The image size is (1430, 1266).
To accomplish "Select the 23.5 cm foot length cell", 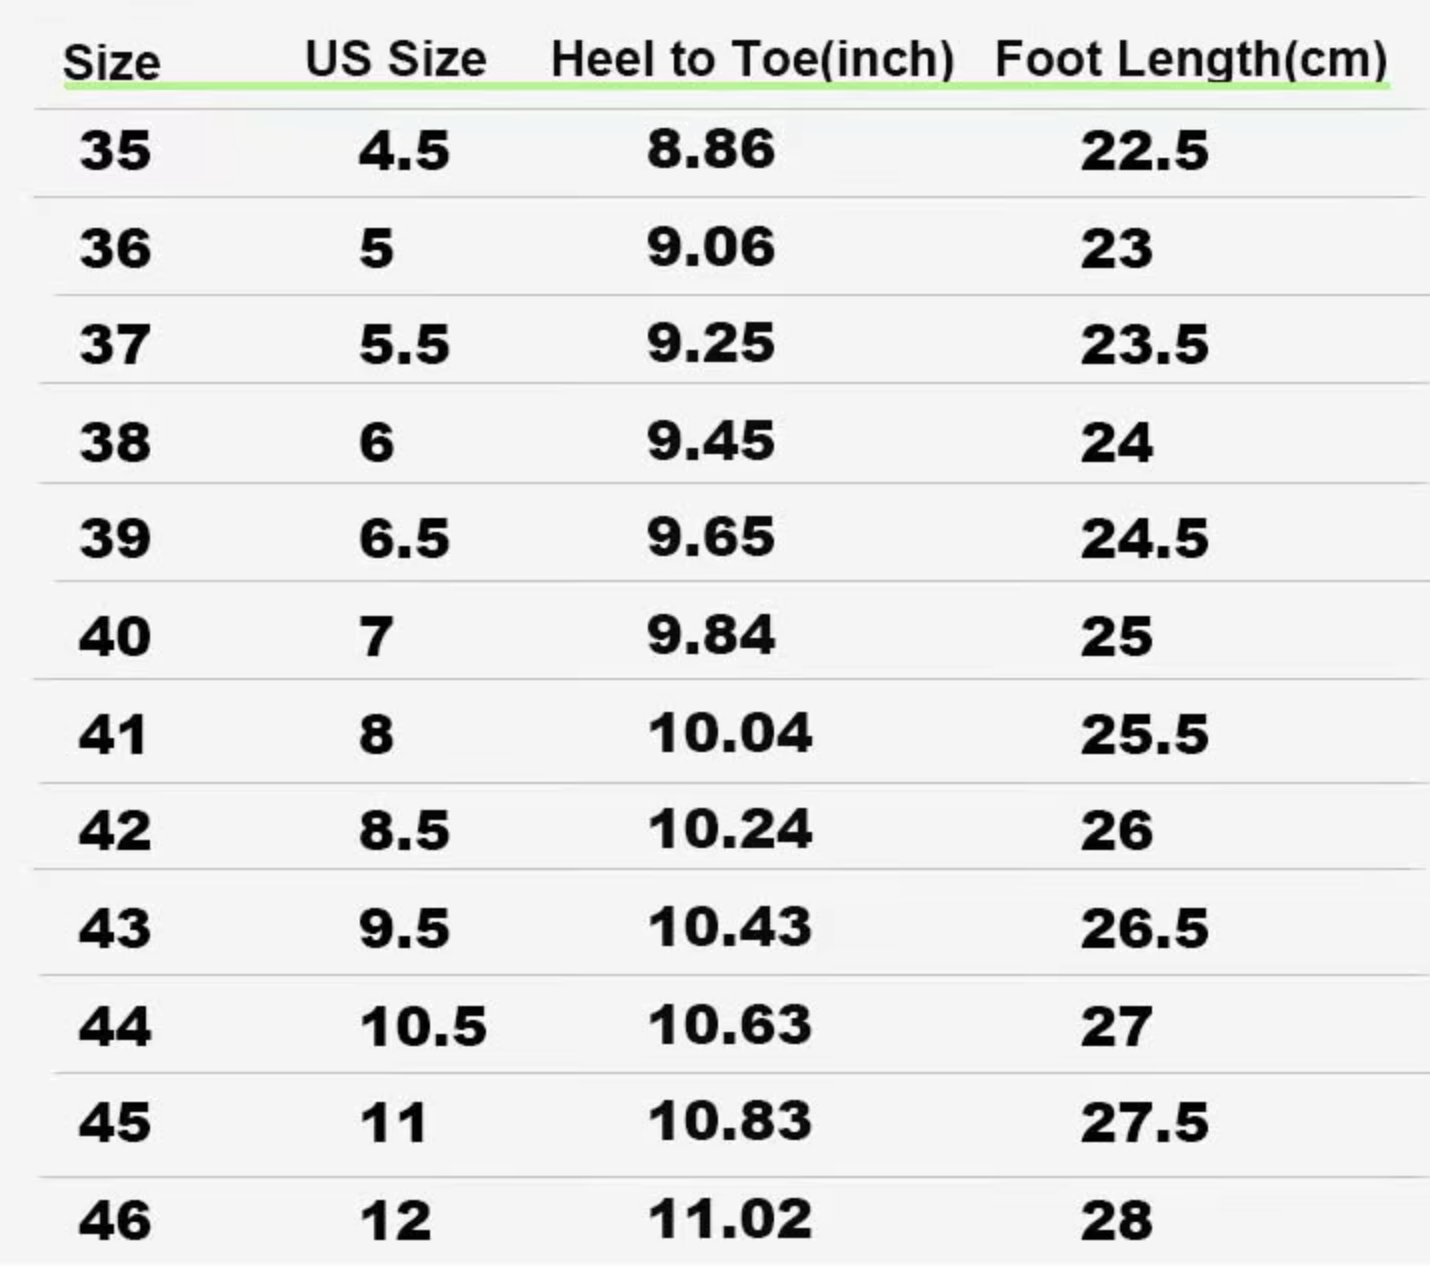I will (1144, 345).
